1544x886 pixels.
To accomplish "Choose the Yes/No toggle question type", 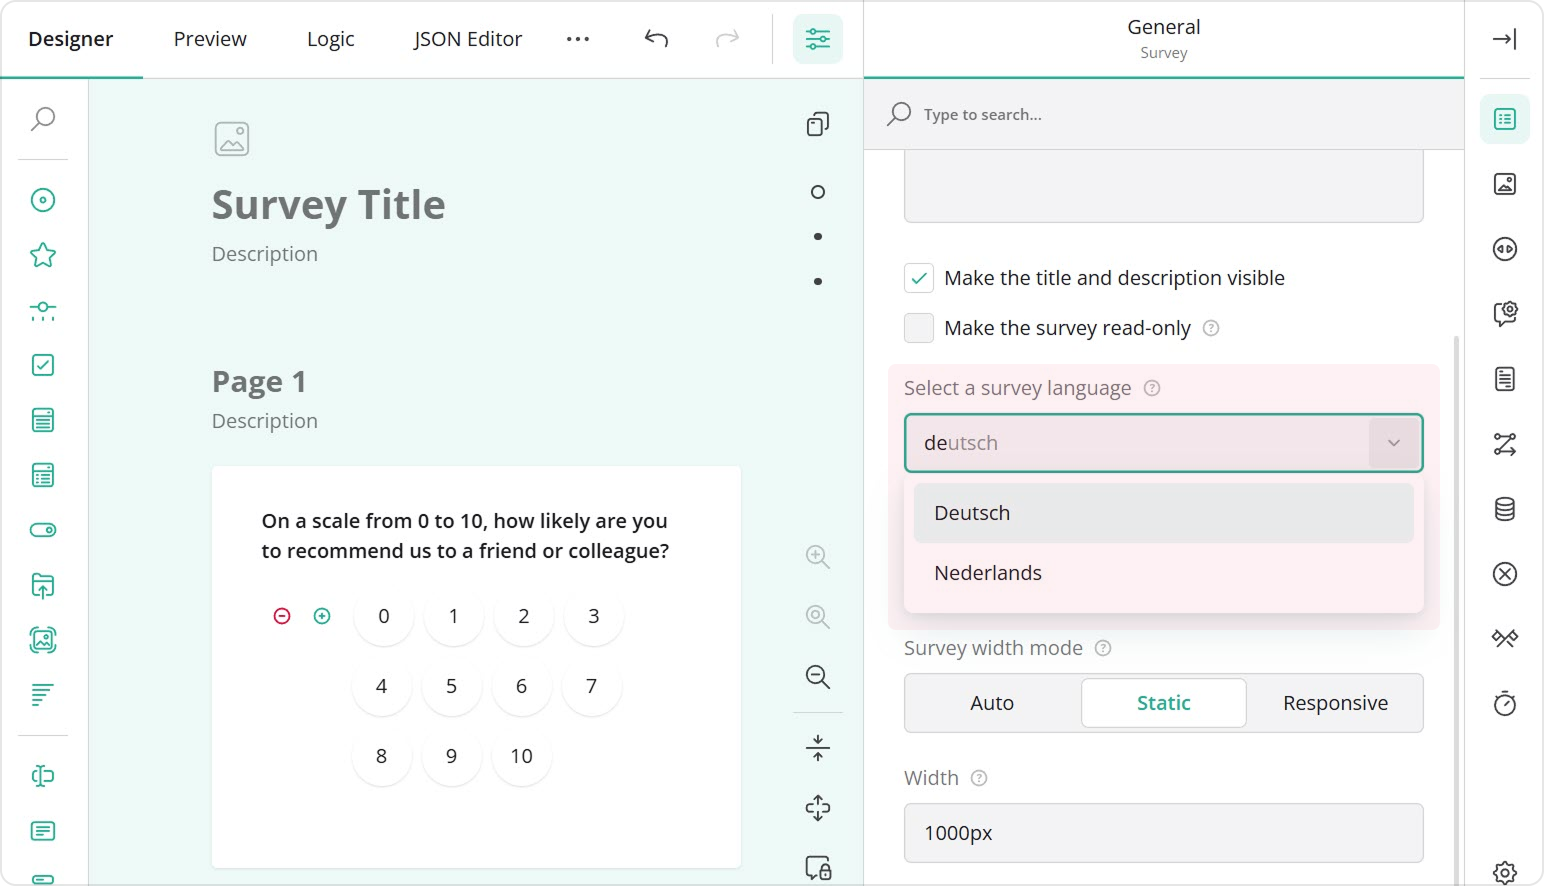I will tap(42, 530).
